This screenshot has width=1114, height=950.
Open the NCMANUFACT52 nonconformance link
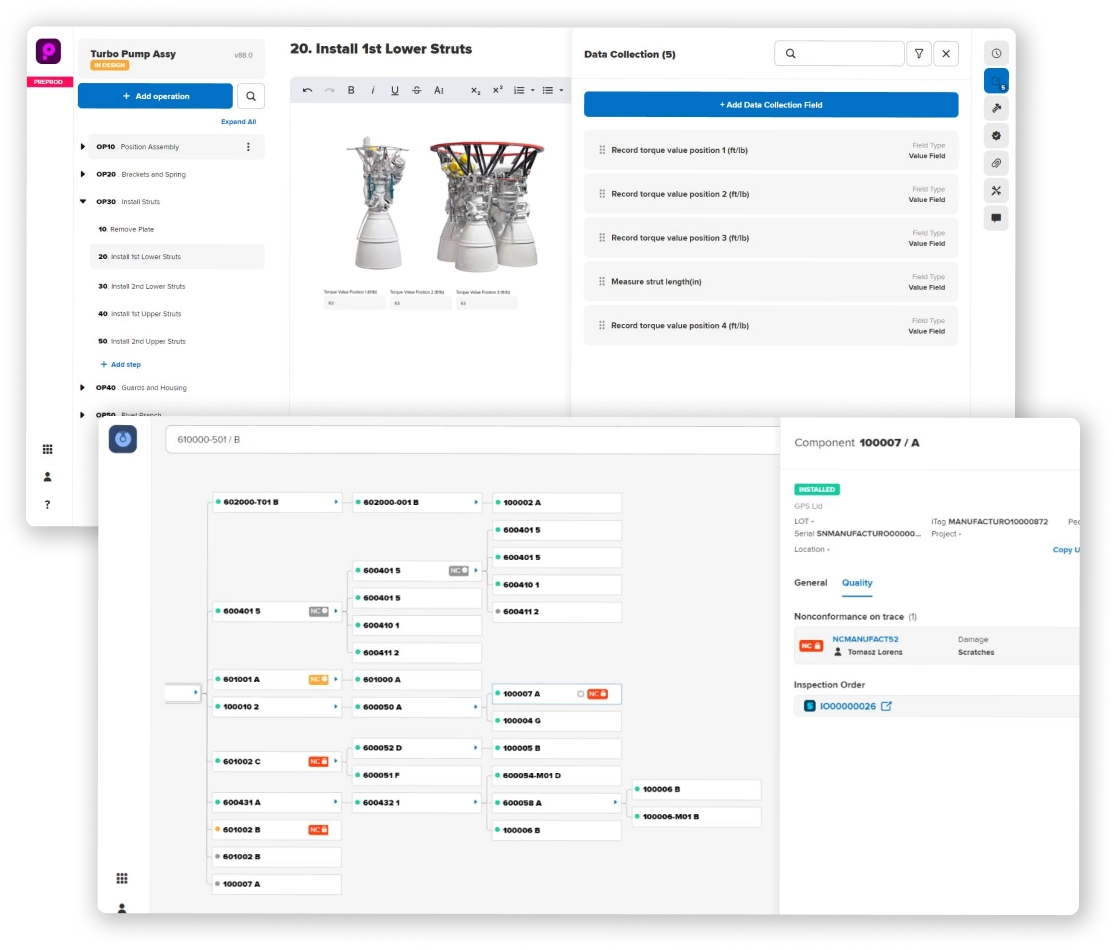click(865, 639)
